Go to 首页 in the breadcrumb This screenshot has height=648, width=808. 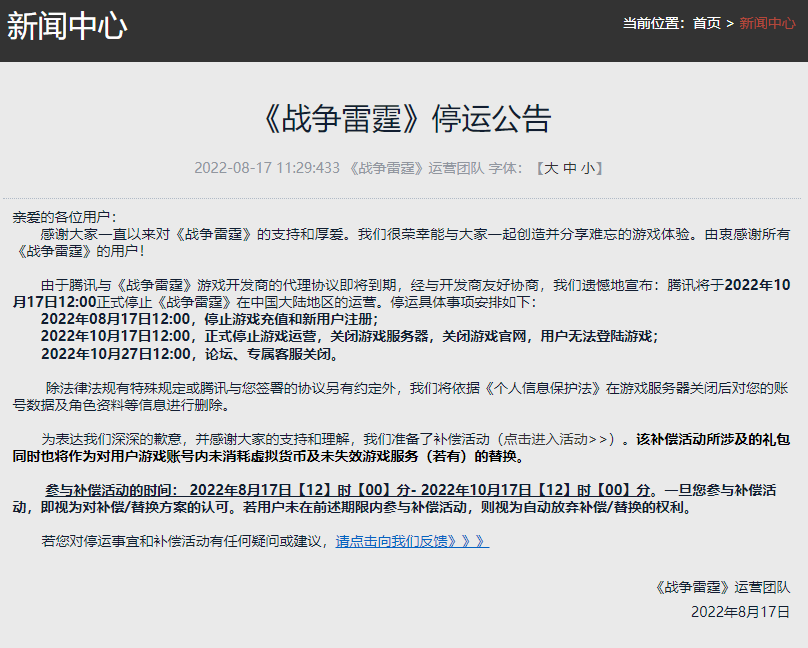pos(706,23)
